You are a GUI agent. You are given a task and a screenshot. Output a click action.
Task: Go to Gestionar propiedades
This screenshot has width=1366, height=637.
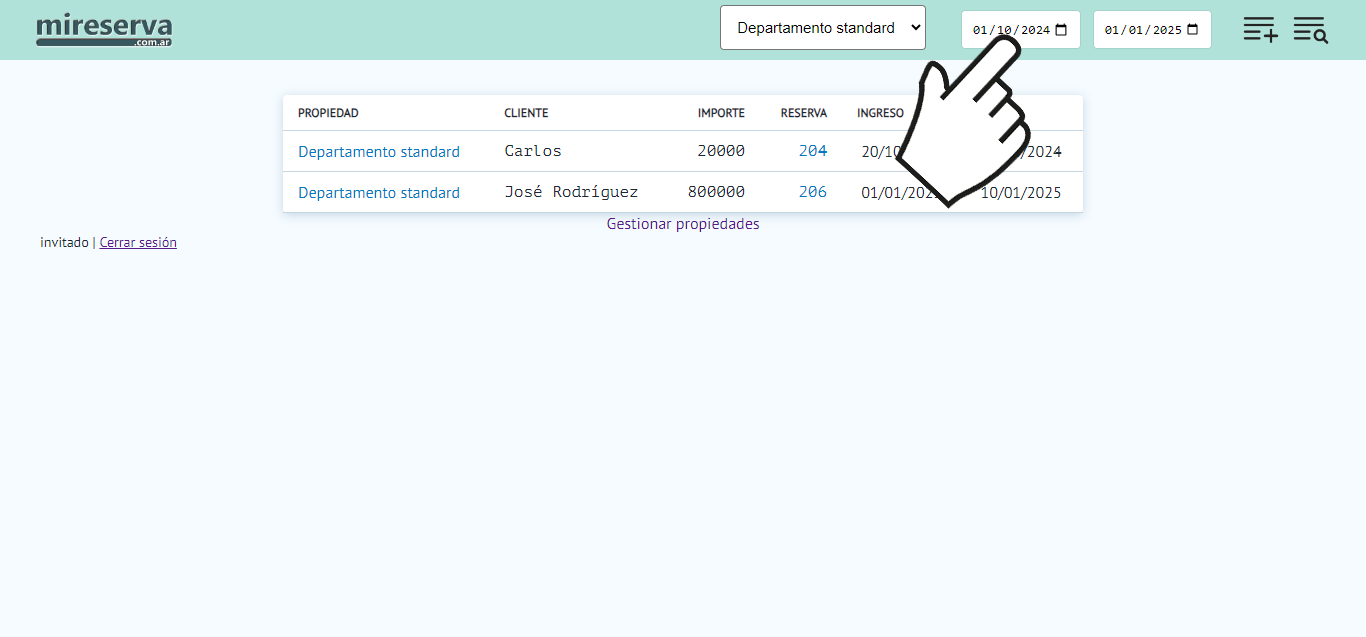pyautogui.click(x=683, y=224)
